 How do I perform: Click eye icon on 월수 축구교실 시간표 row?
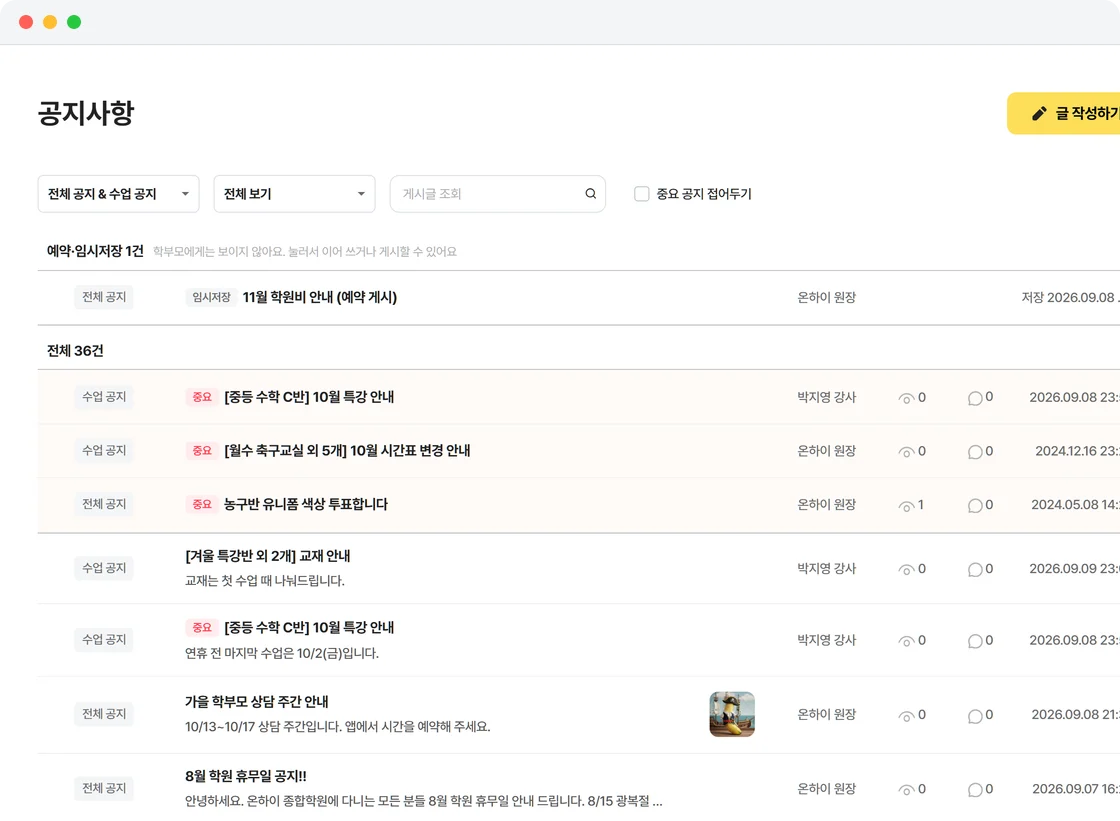pos(906,452)
